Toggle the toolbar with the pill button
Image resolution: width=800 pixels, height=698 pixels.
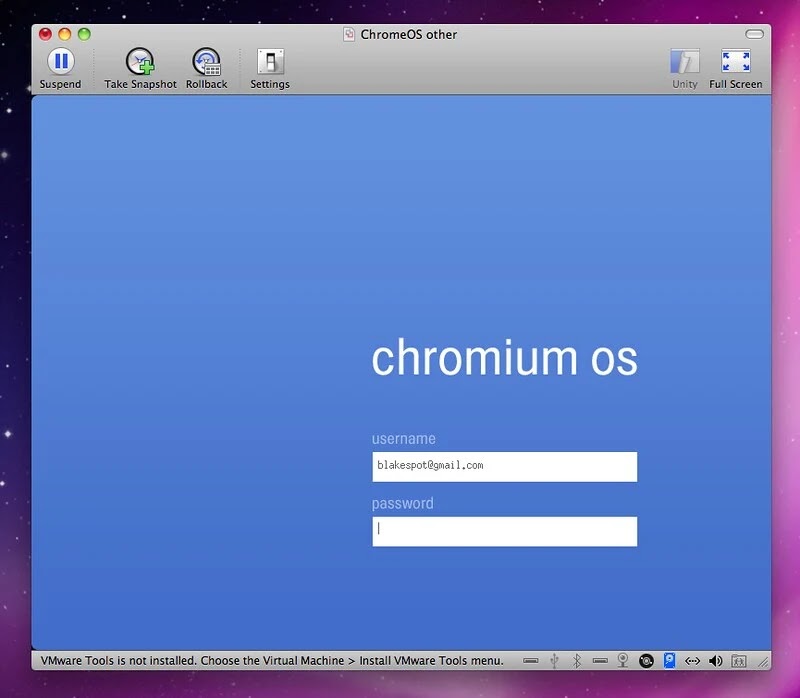755,34
